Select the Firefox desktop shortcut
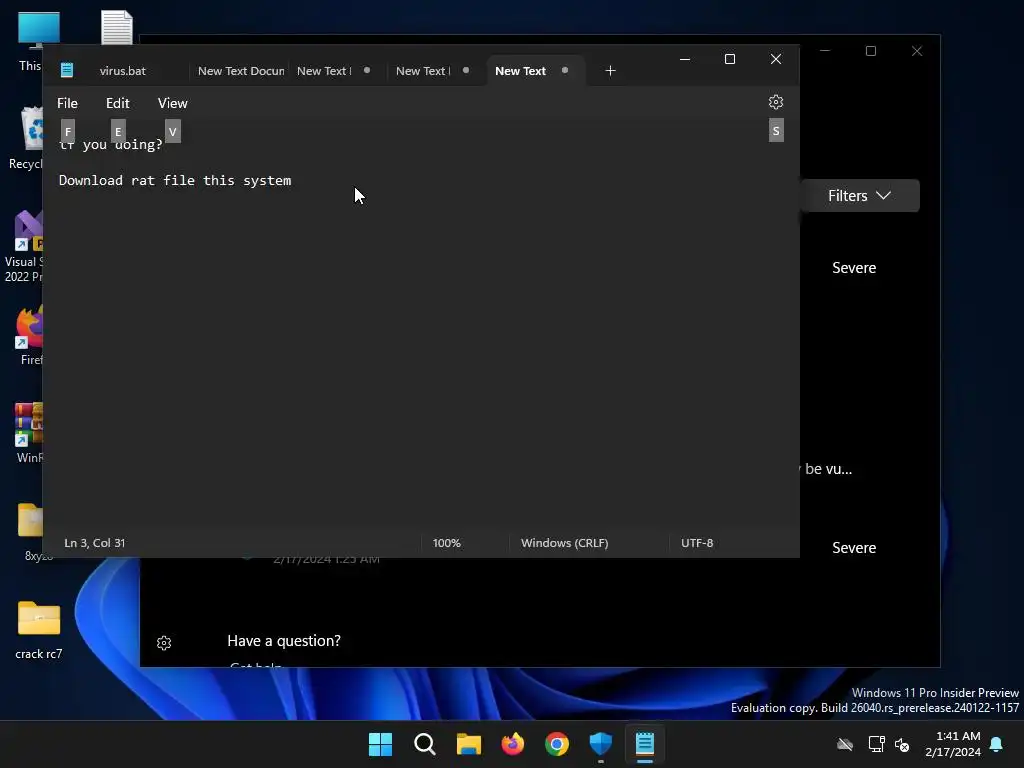 click(30, 336)
